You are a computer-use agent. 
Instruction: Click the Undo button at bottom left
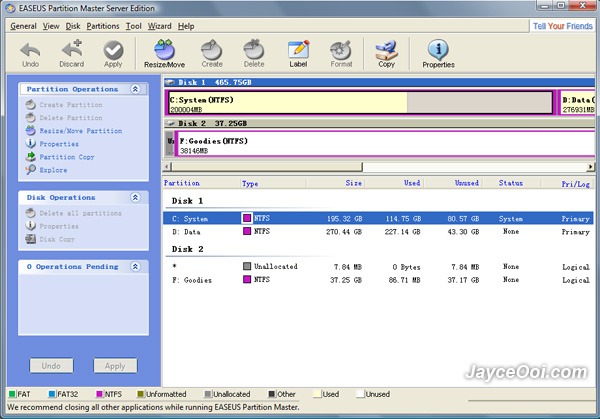(x=51, y=366)
